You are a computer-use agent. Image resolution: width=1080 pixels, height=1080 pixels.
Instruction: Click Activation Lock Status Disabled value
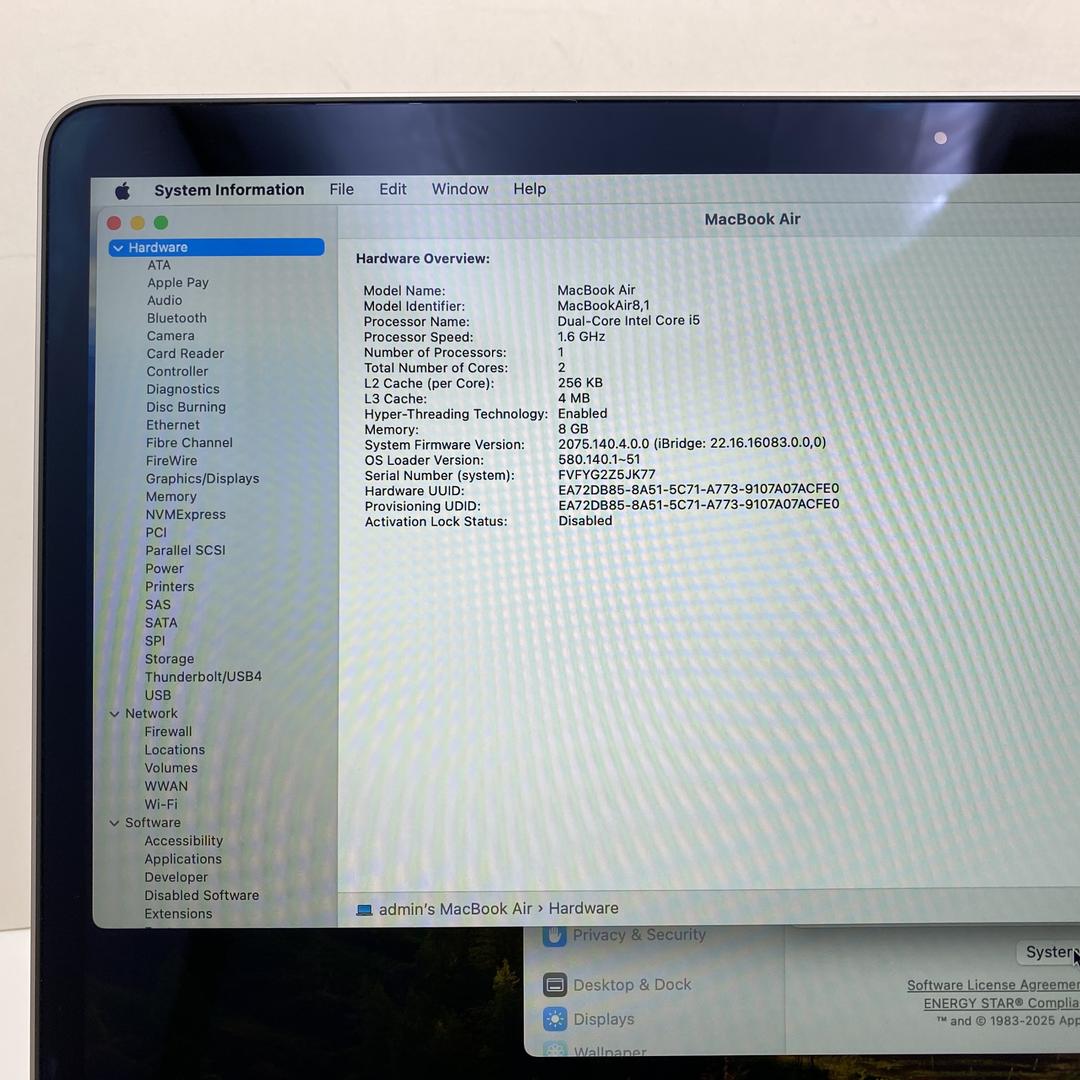coord(585,521)
